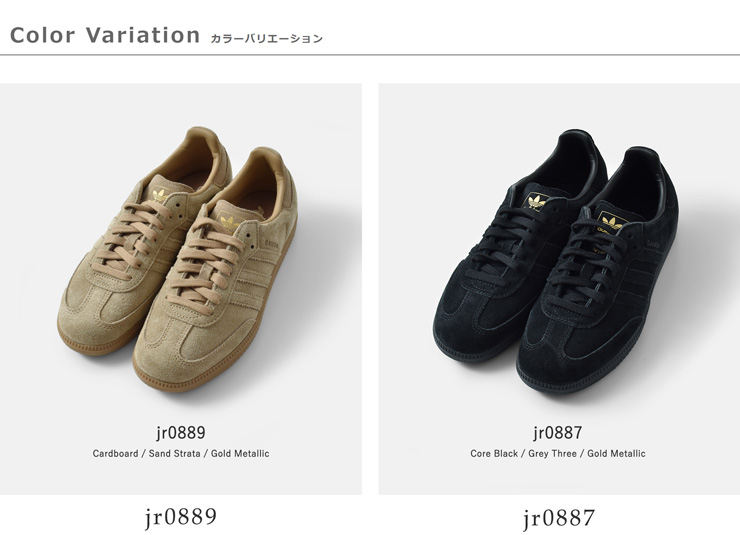Click gold trefoil logo on rear beige shoe tongue

tap(161, 195)
